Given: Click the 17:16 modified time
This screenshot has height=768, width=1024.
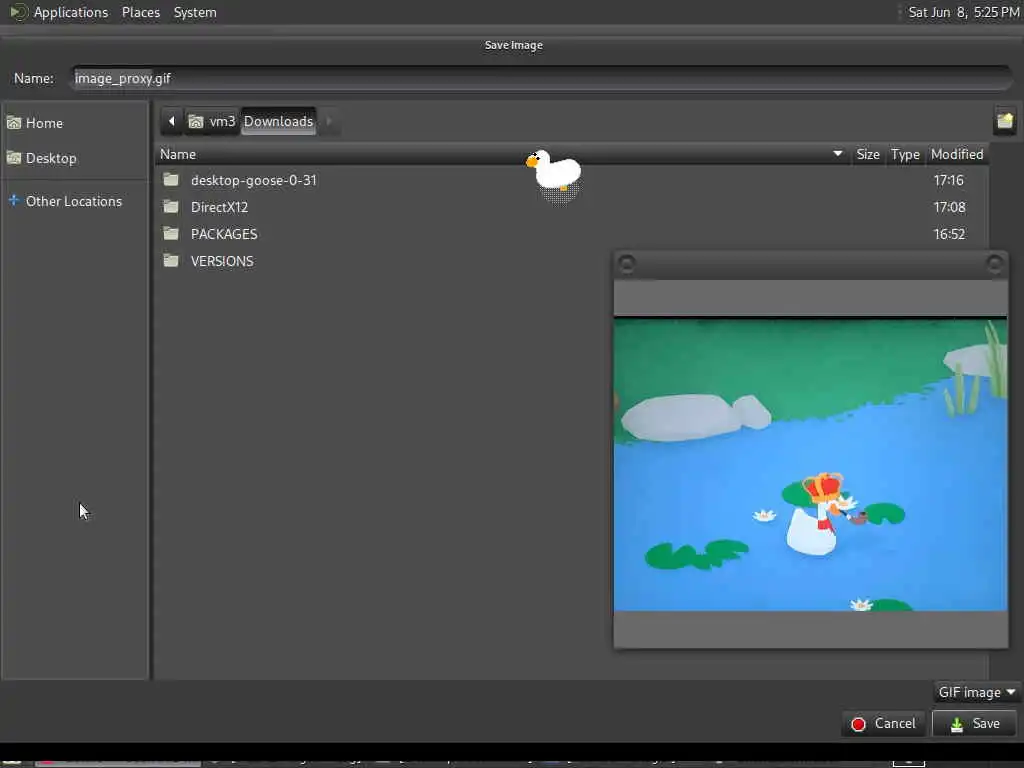Looking at the screenshot, I should [948, 180].
